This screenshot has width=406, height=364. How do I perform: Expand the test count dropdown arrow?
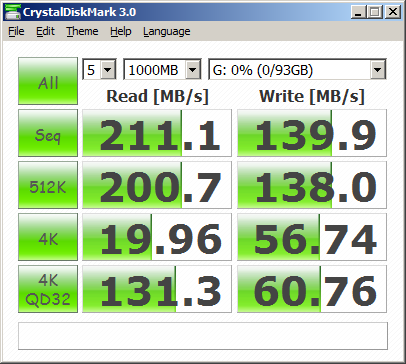pos(108,70)
